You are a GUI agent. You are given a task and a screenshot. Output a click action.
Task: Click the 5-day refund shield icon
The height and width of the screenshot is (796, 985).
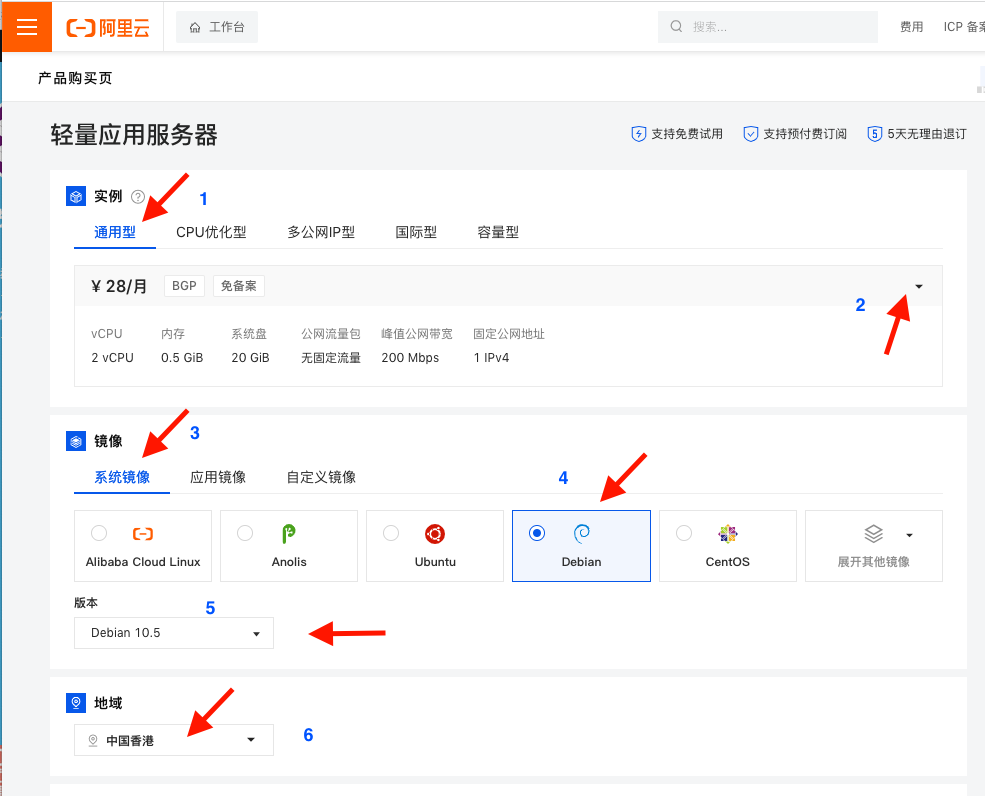tap(874, 134)
